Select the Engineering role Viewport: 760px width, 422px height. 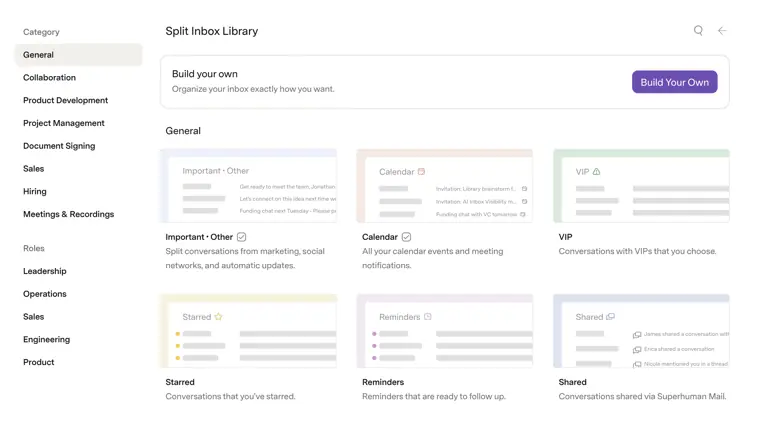pos(47,339)
